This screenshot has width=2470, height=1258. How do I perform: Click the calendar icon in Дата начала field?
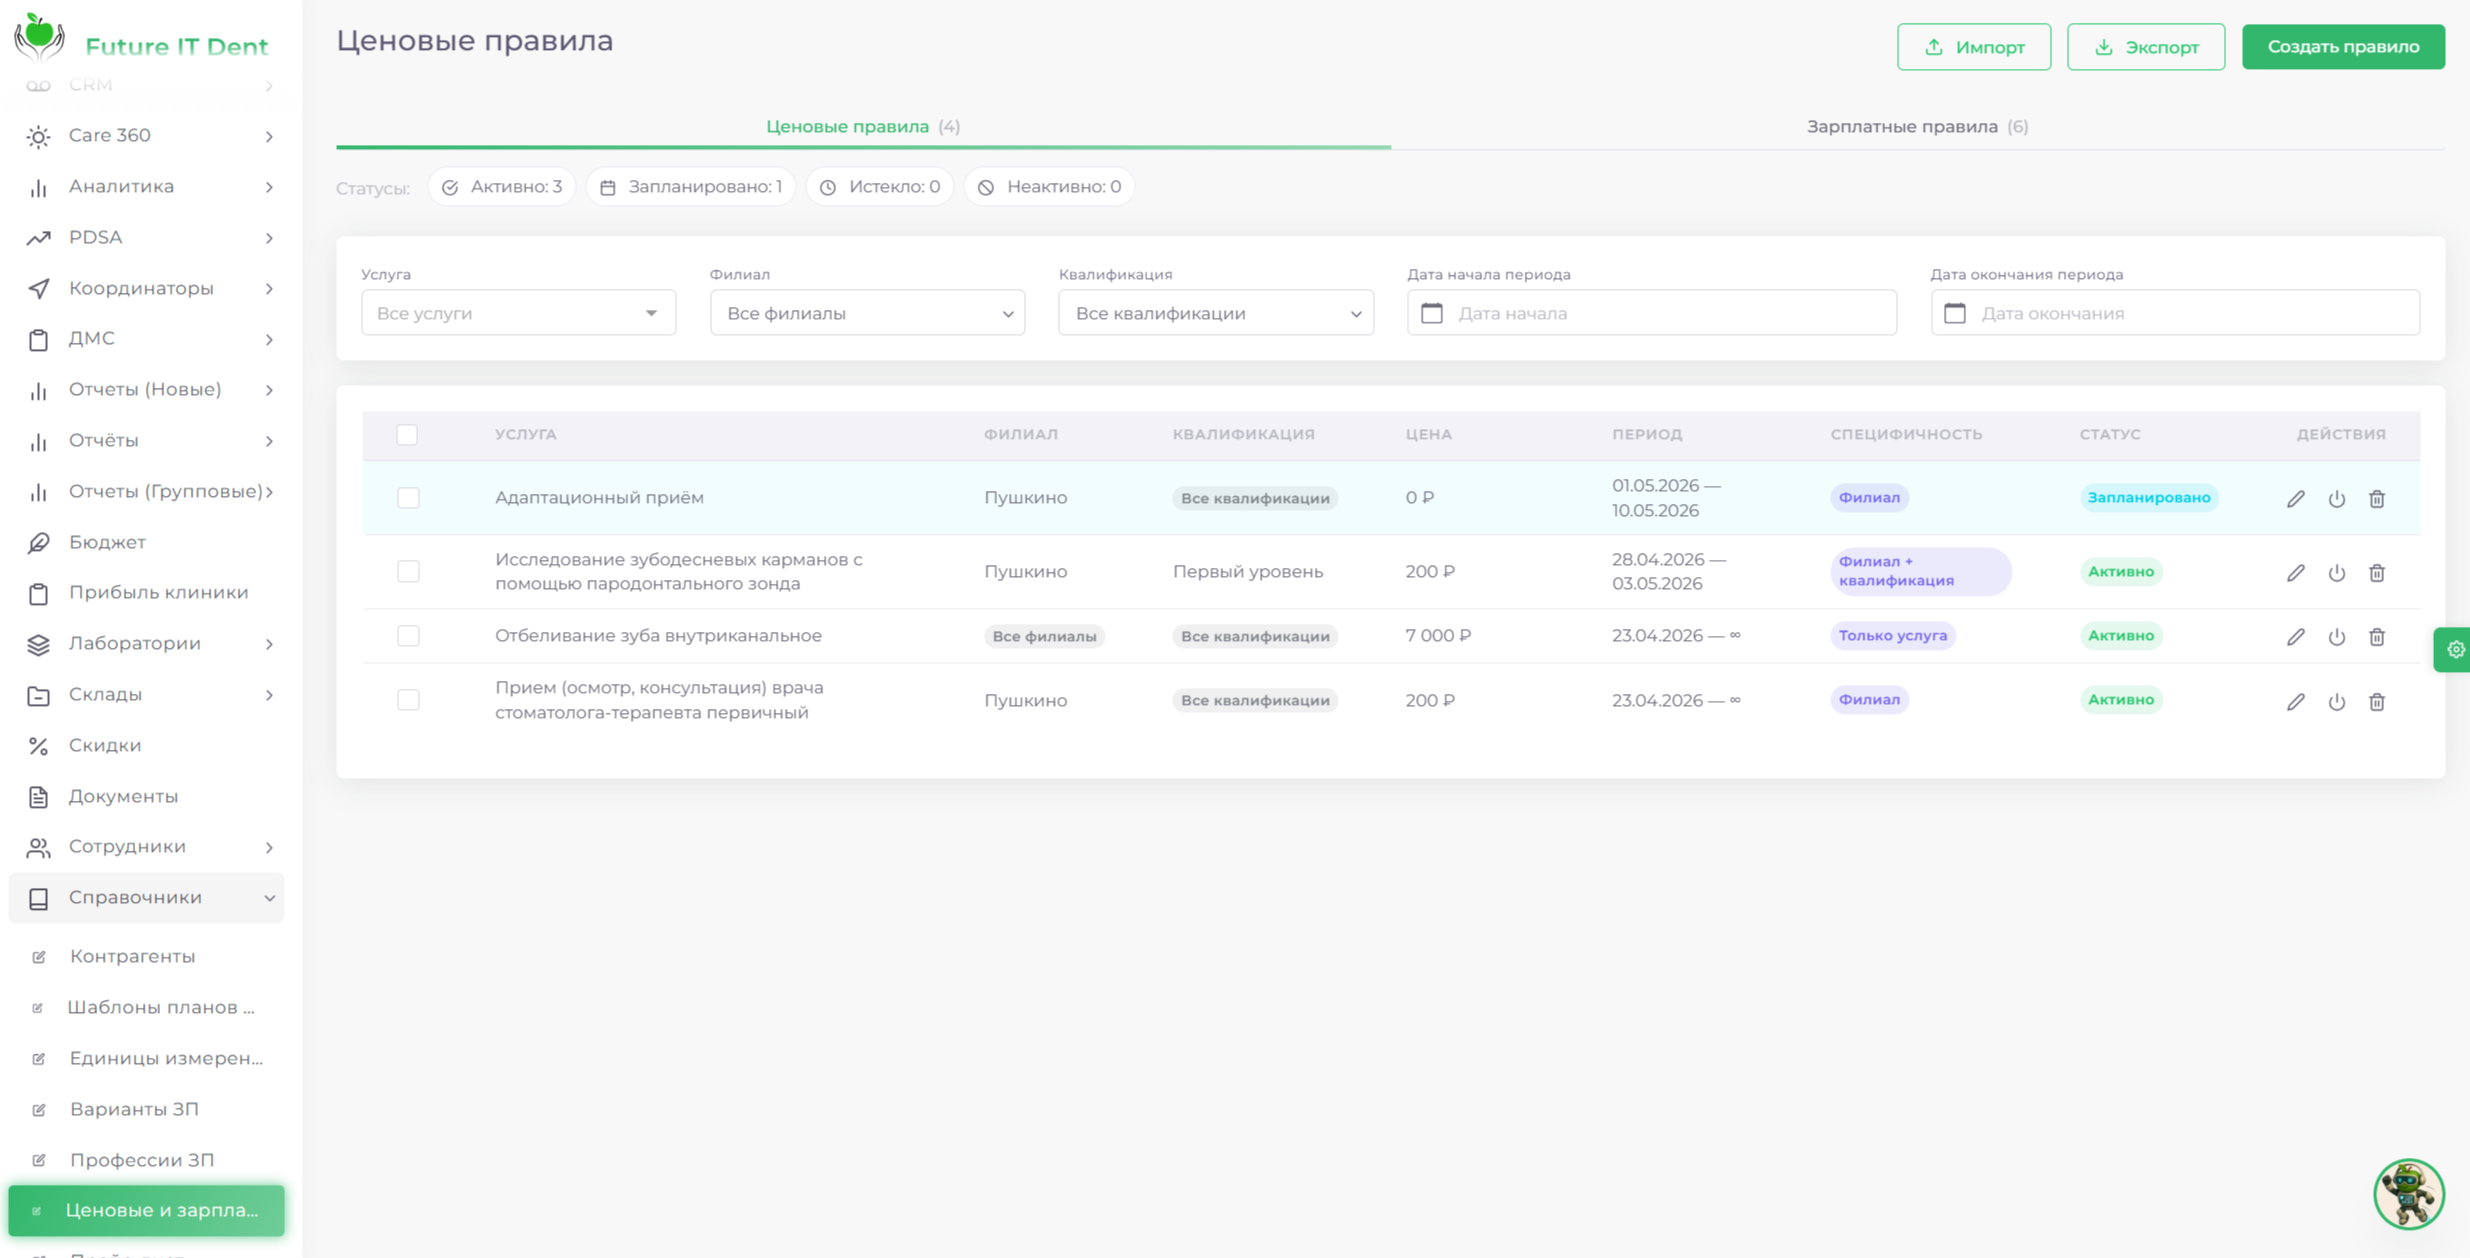coord(1432,313)
